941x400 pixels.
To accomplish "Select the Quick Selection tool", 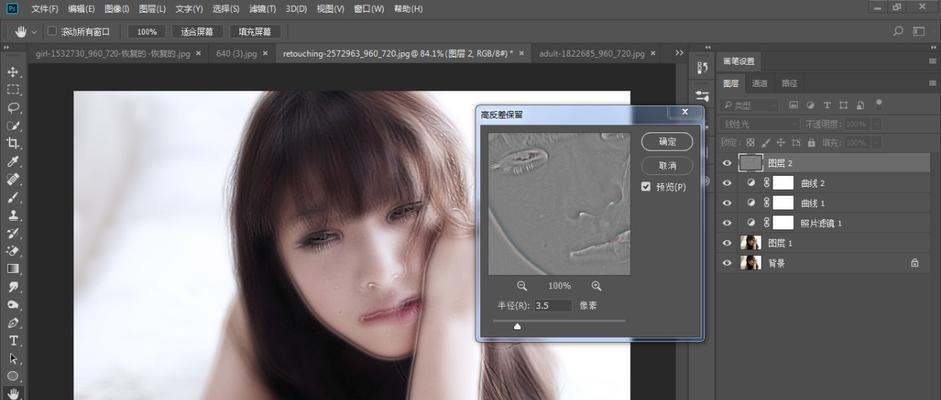I will pyautogui.click(x=13, y=125).
